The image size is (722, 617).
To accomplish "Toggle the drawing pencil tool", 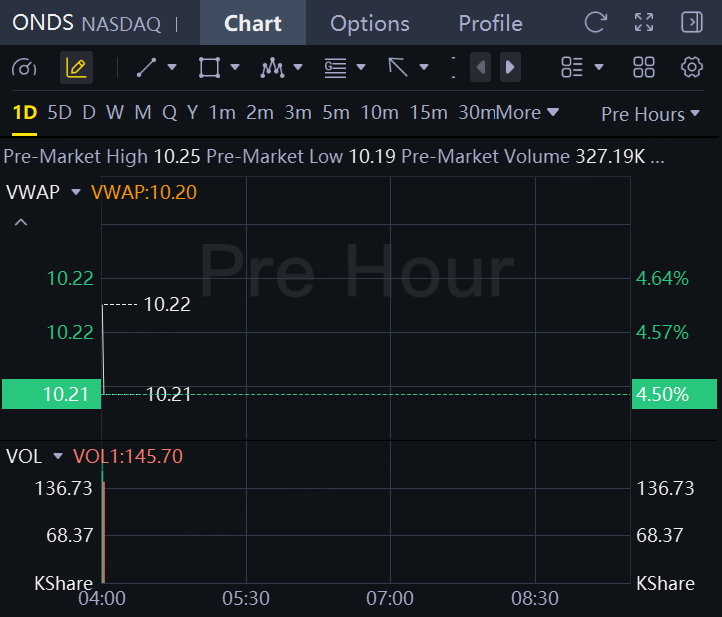I will 76,68.
